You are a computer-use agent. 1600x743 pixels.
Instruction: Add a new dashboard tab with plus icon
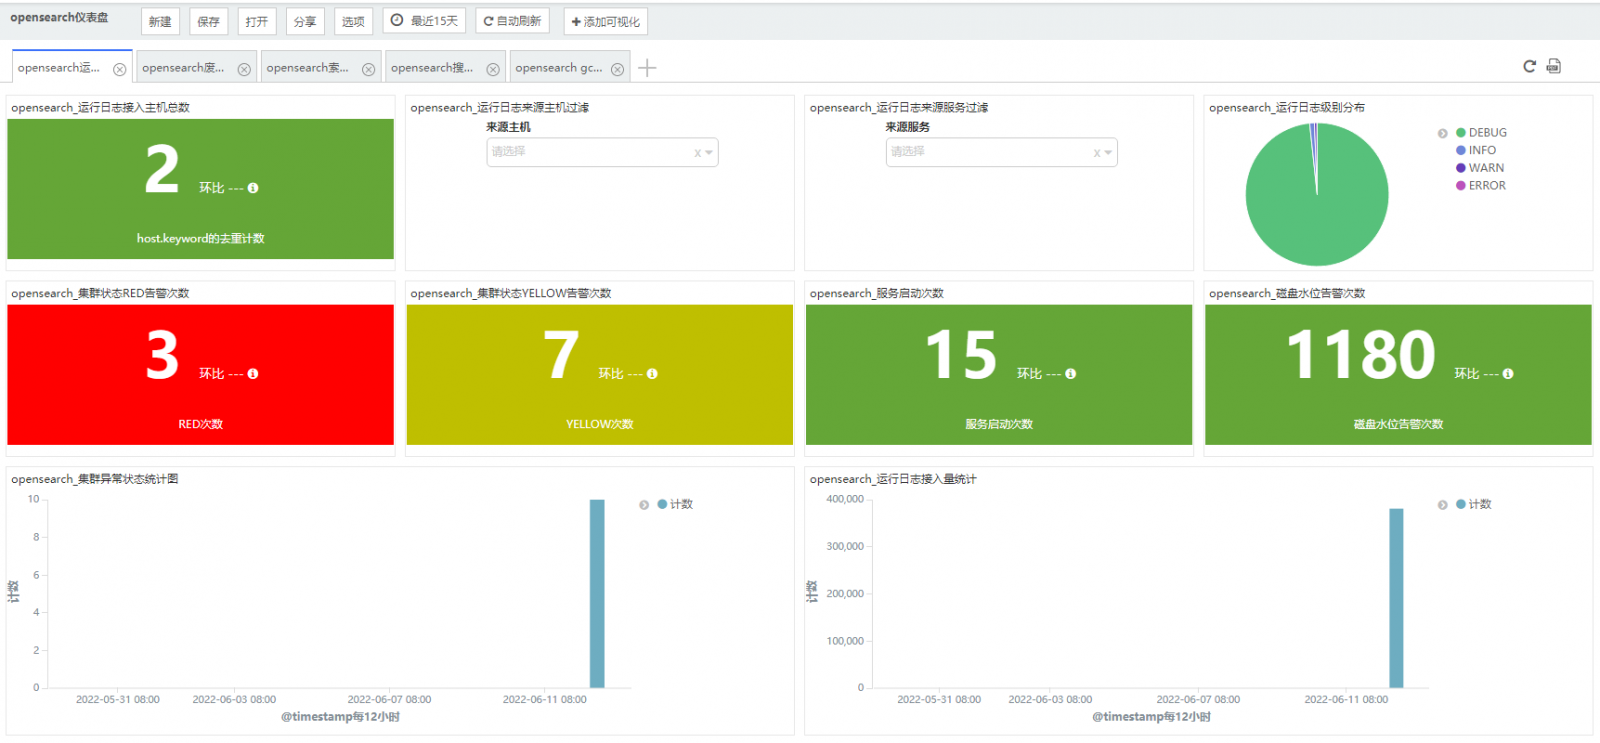(x=647, y=68)
